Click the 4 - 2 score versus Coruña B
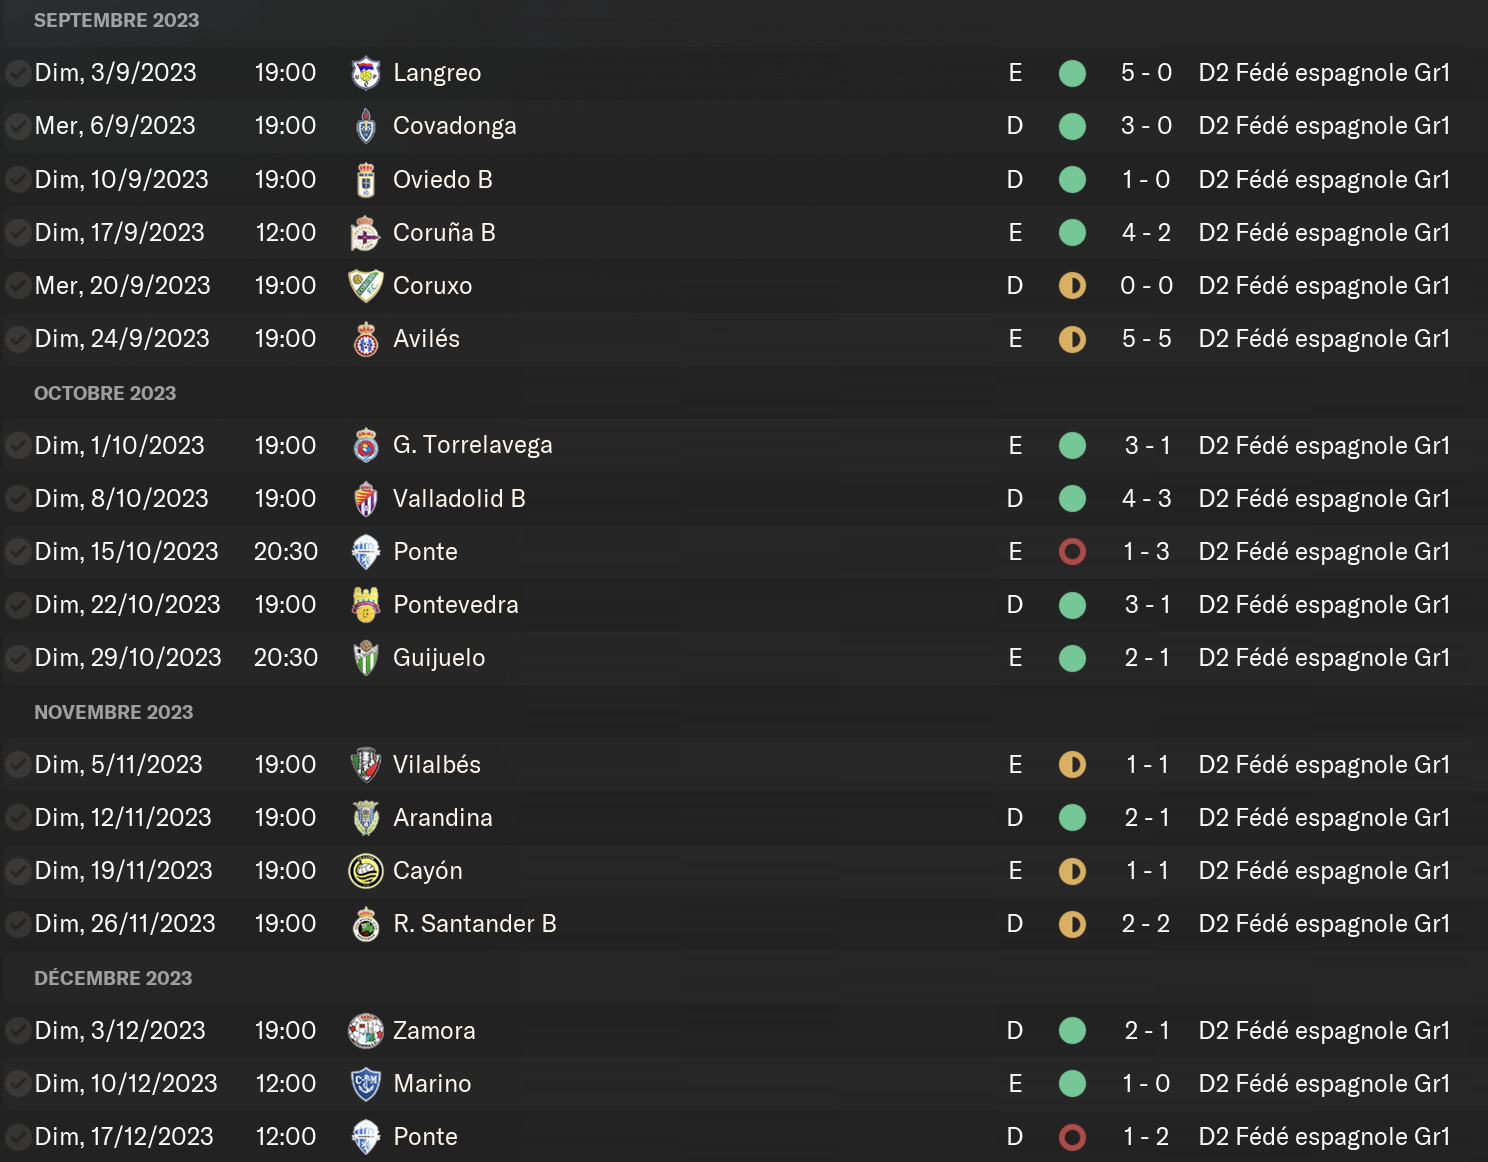 point(1146,233)
